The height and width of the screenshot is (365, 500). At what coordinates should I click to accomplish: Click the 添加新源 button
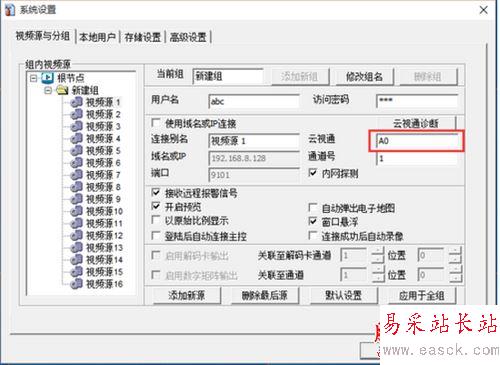pos(187,296)
